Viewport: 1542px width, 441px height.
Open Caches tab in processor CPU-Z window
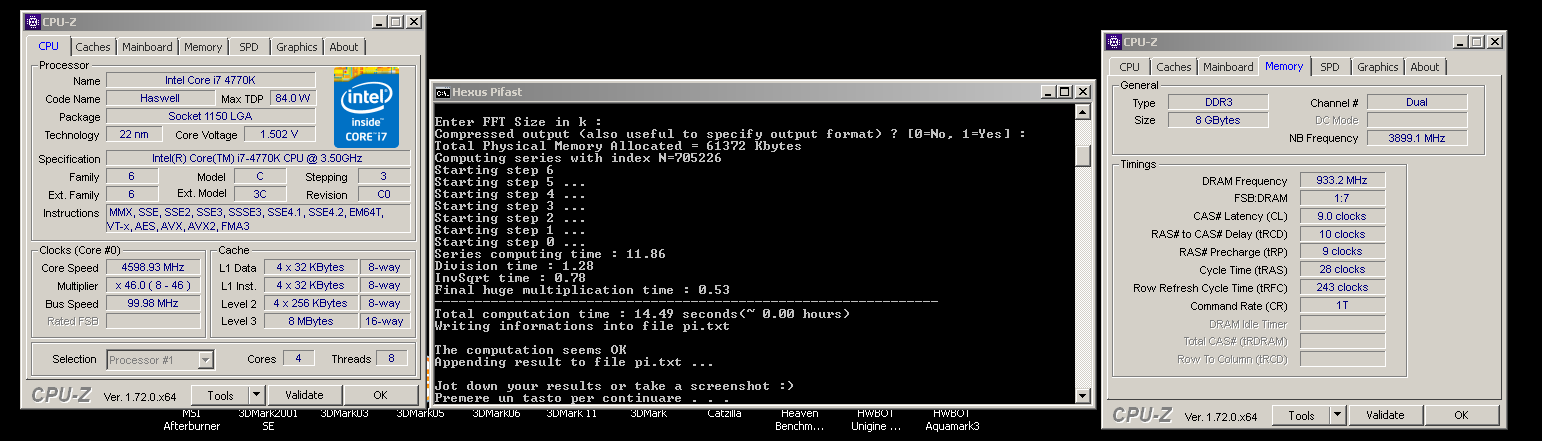tap(93, 47)
